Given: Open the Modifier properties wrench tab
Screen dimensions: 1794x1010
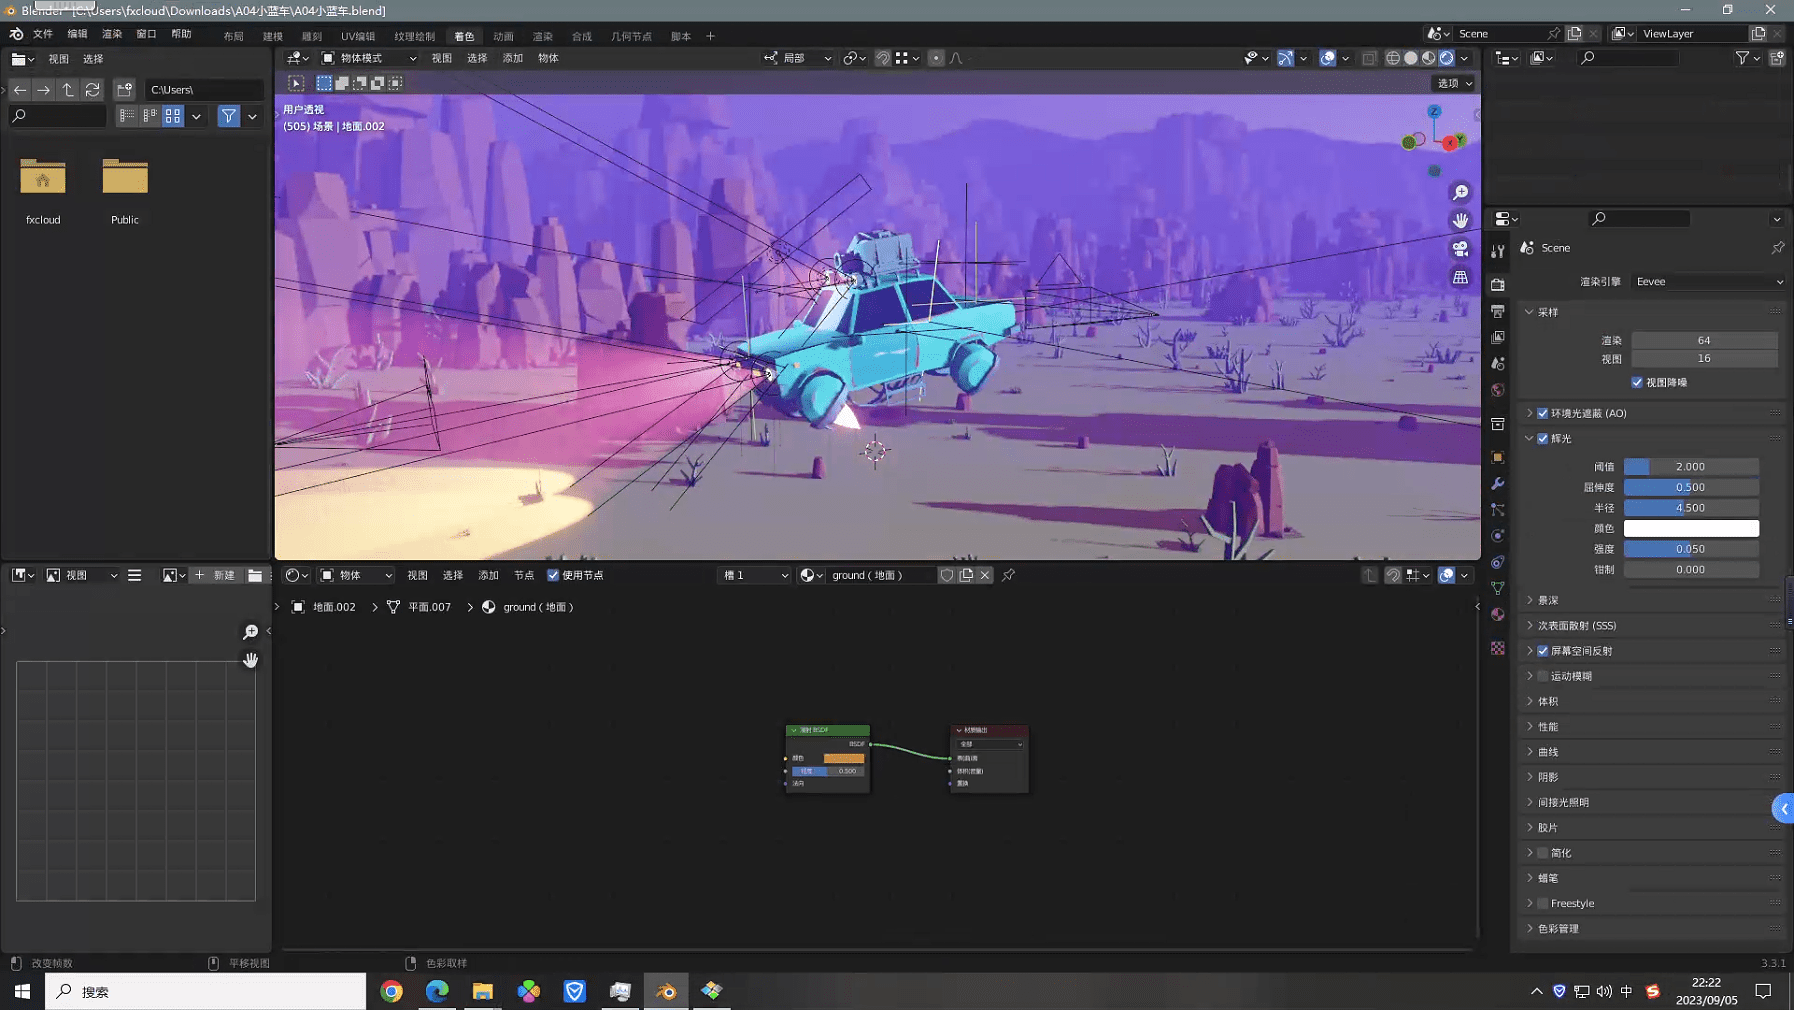Looking at the screenshot, I should coord(1497,484).
